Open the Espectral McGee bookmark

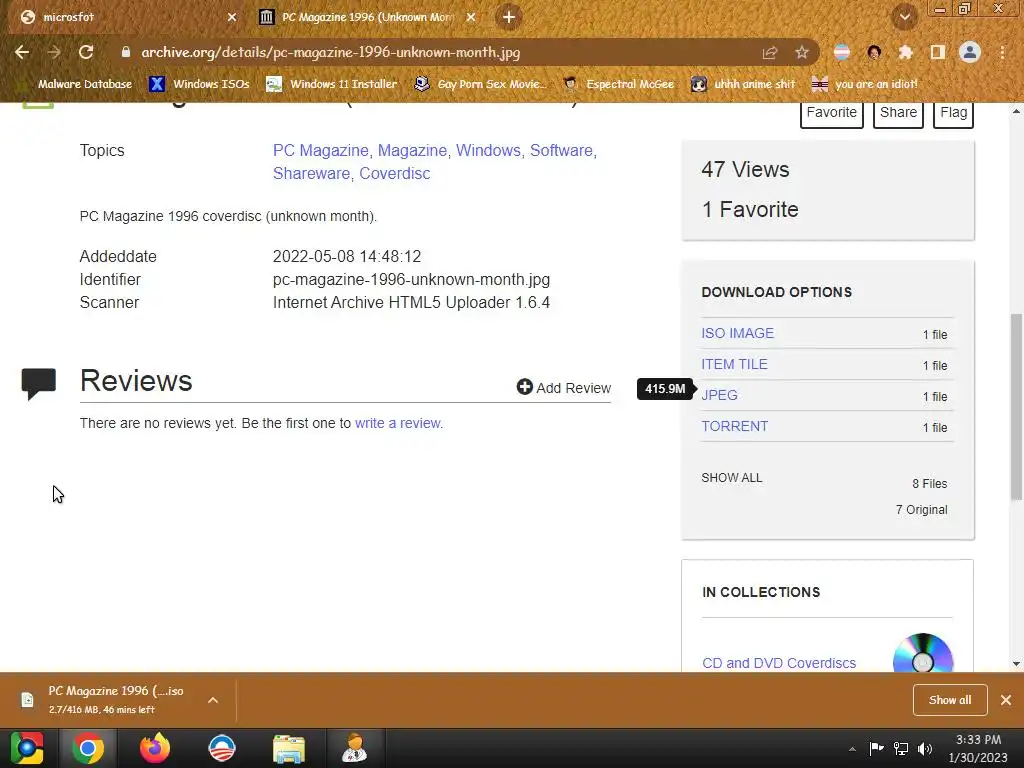tap(618, 84)
